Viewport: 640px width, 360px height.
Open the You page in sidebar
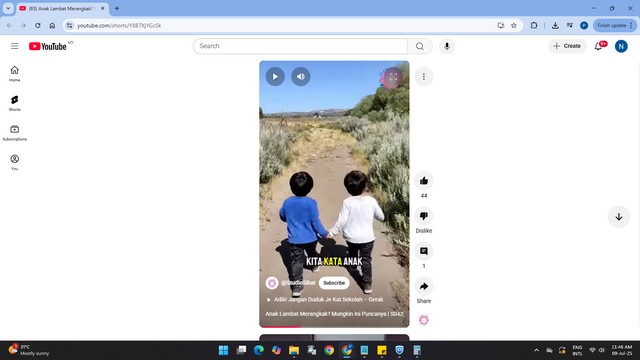(x=15, y=162)
